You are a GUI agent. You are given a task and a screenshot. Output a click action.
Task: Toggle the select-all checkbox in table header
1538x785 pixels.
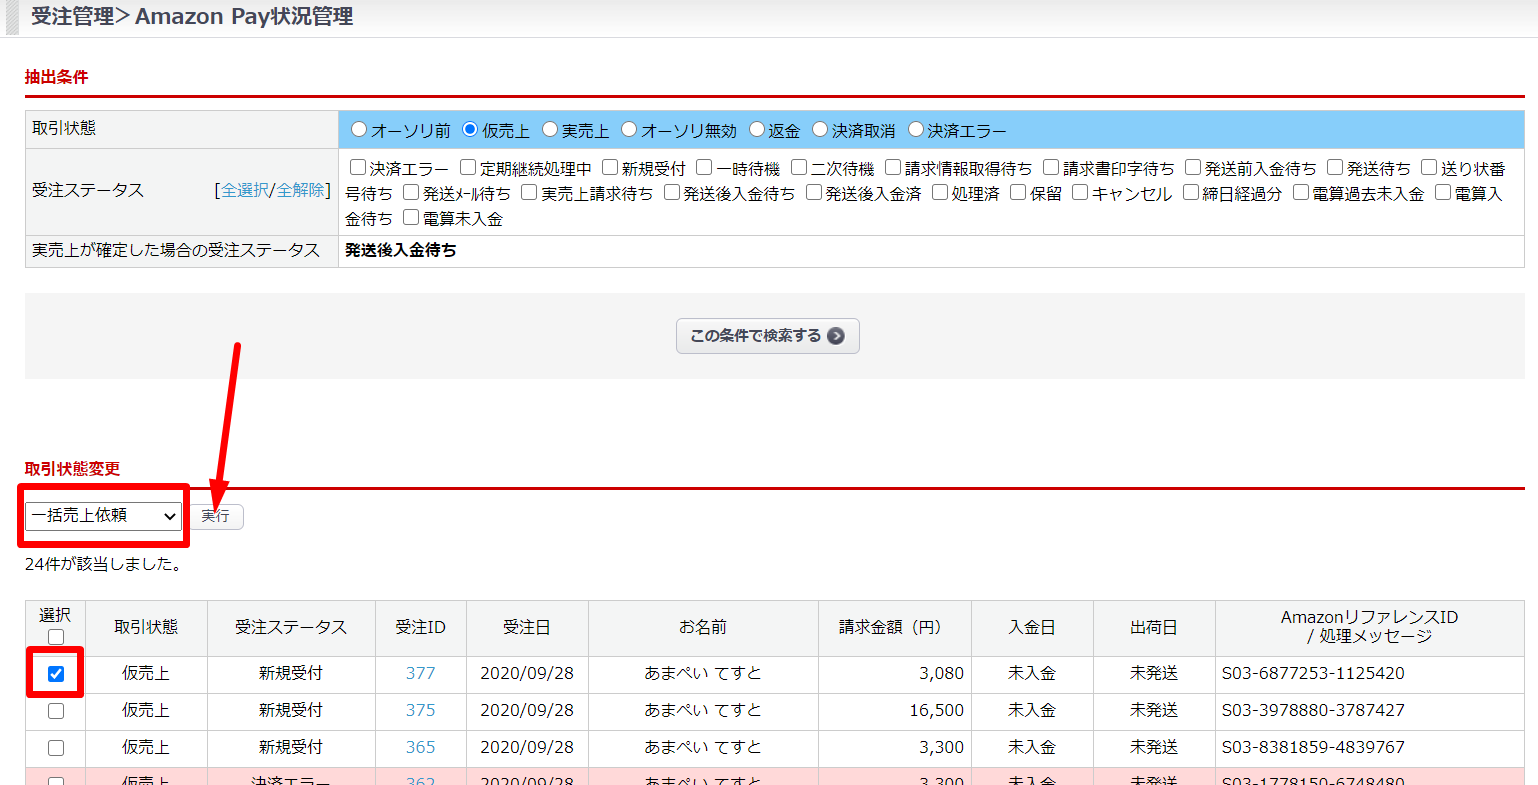(56, 637)
